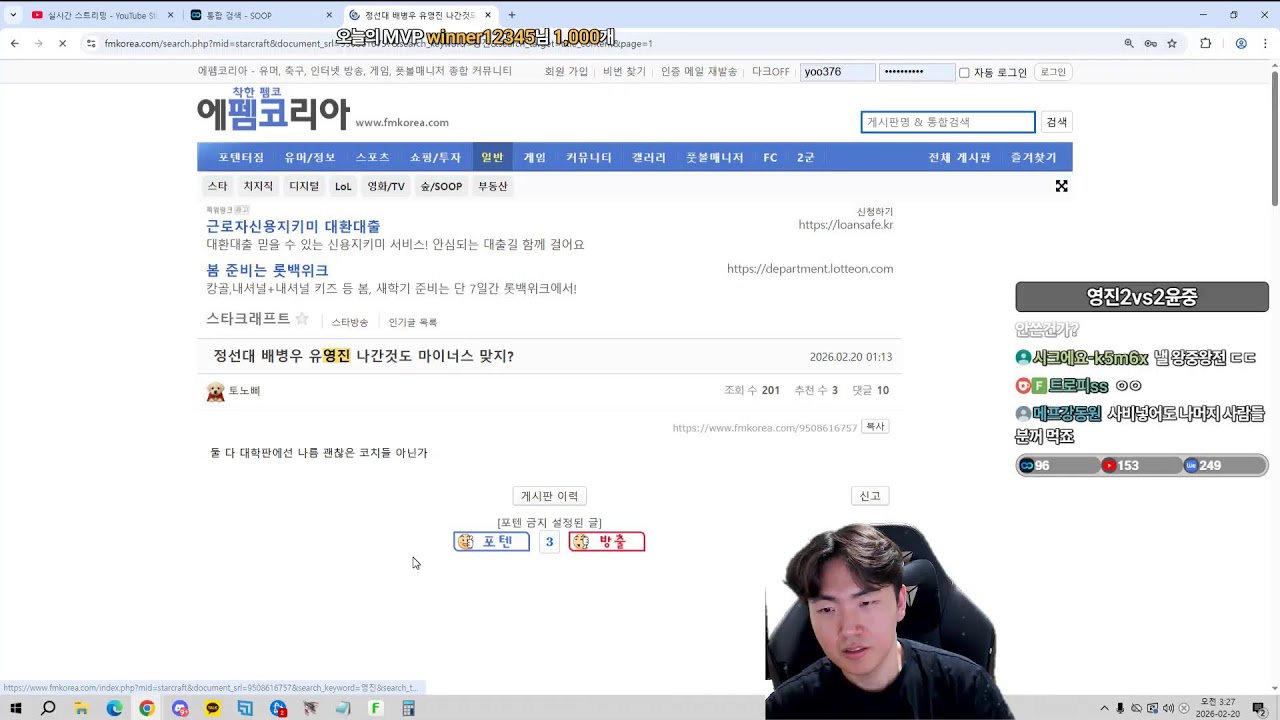Image resolution: width=1280 pixels, height=720 pixels.
Task: Open zoom magnifier in address bar
Action: tap(1129, 44)
